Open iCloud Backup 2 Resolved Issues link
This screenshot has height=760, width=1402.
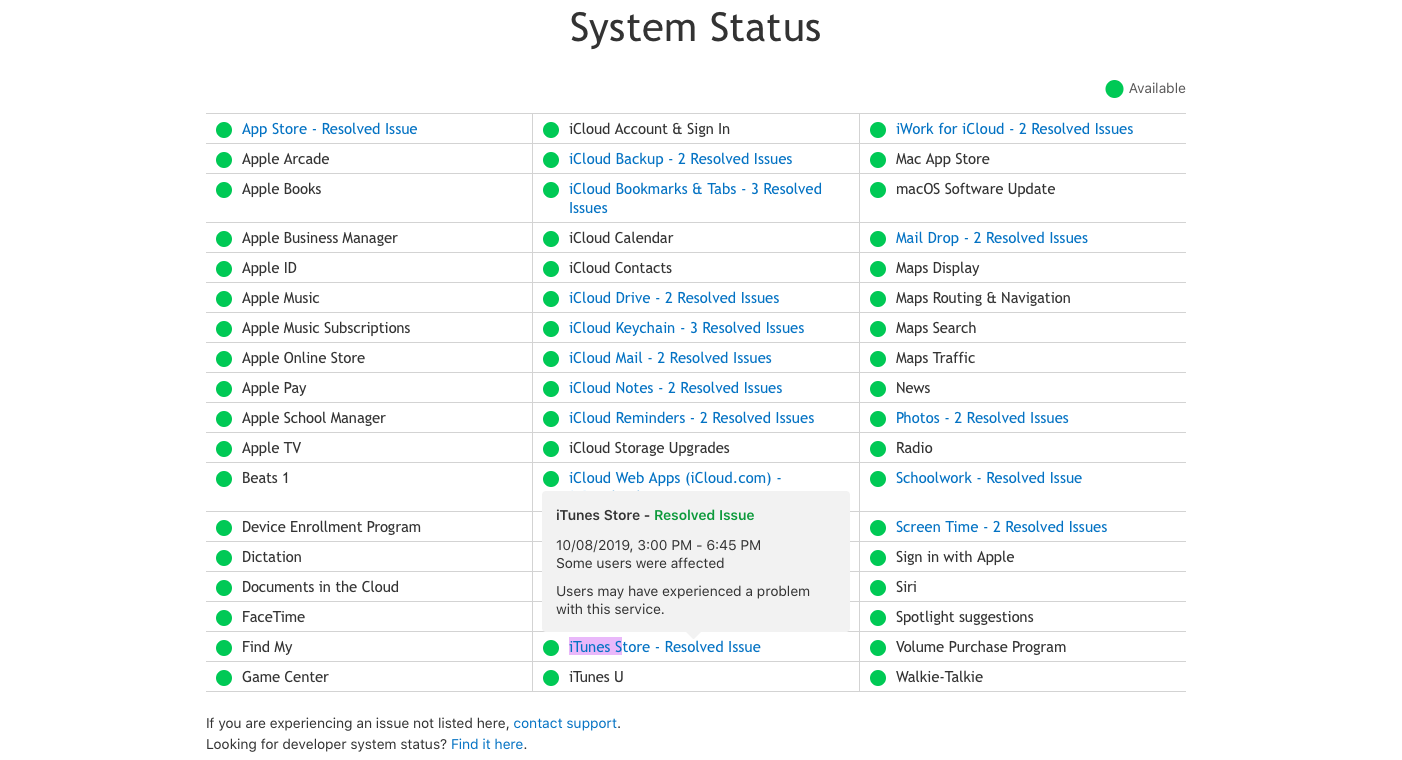[x=680, y=159]
